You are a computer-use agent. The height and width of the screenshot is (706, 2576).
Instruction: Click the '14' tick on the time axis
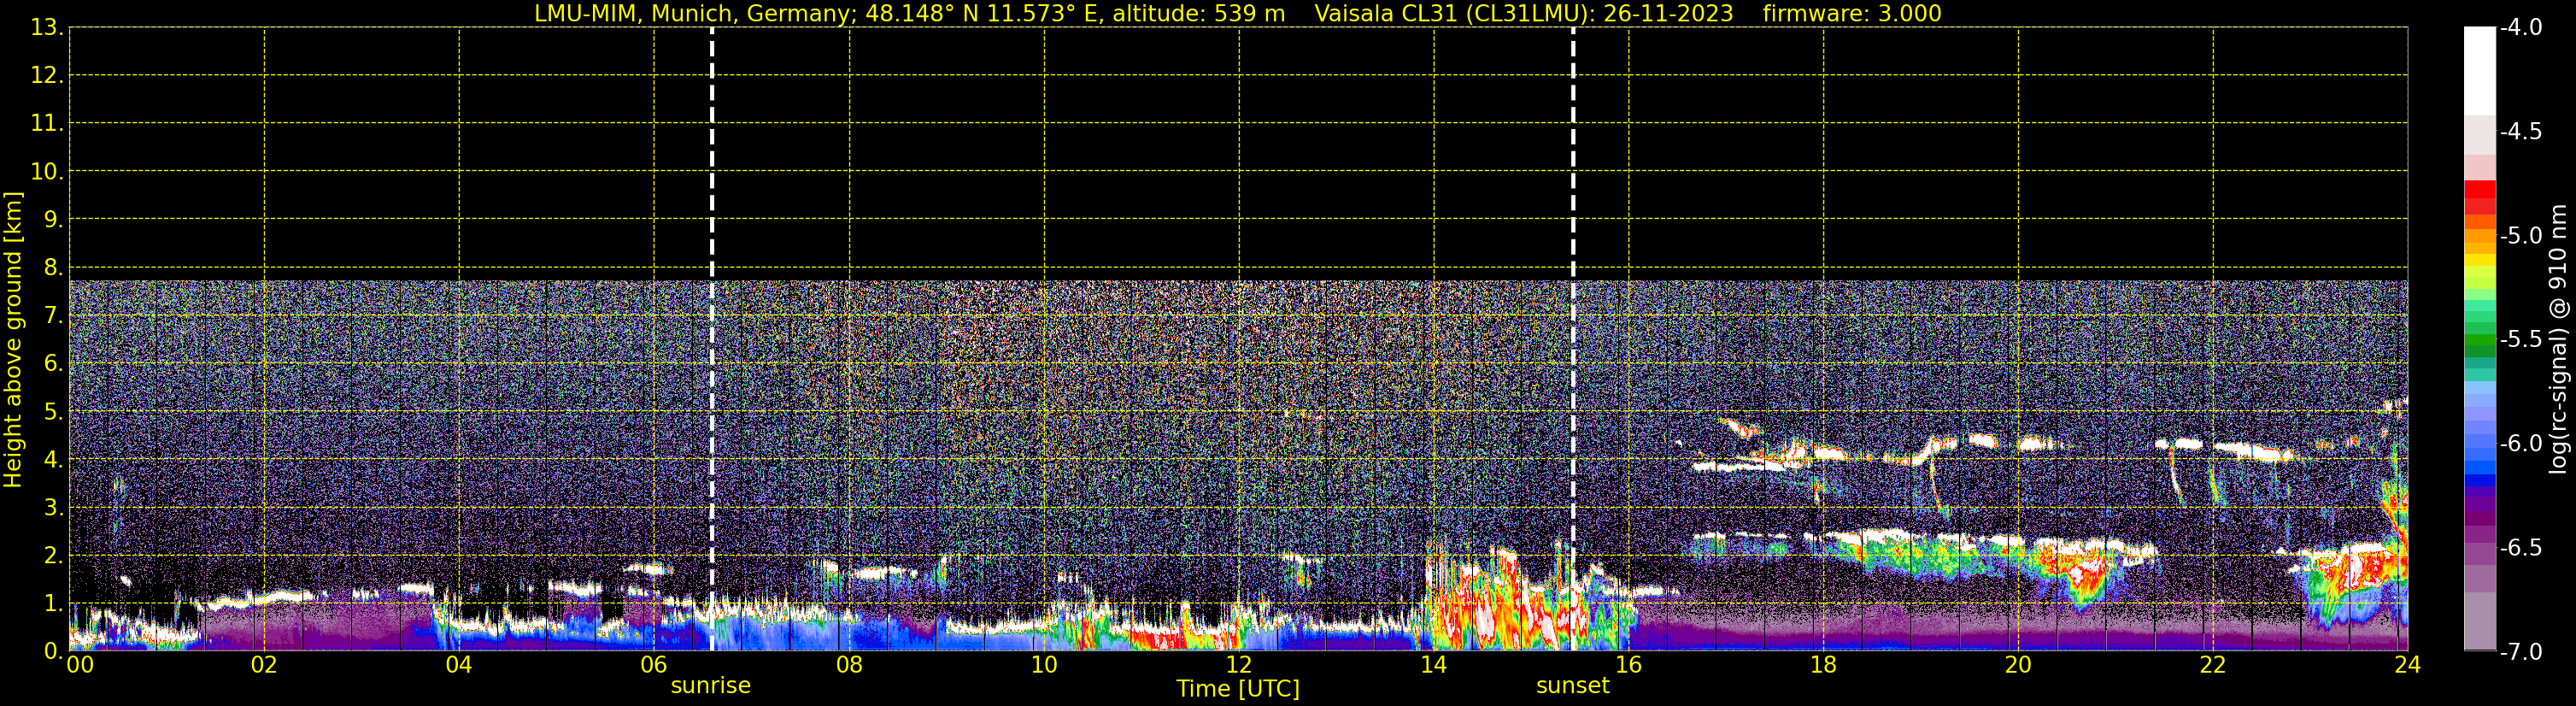point(1434,665)
